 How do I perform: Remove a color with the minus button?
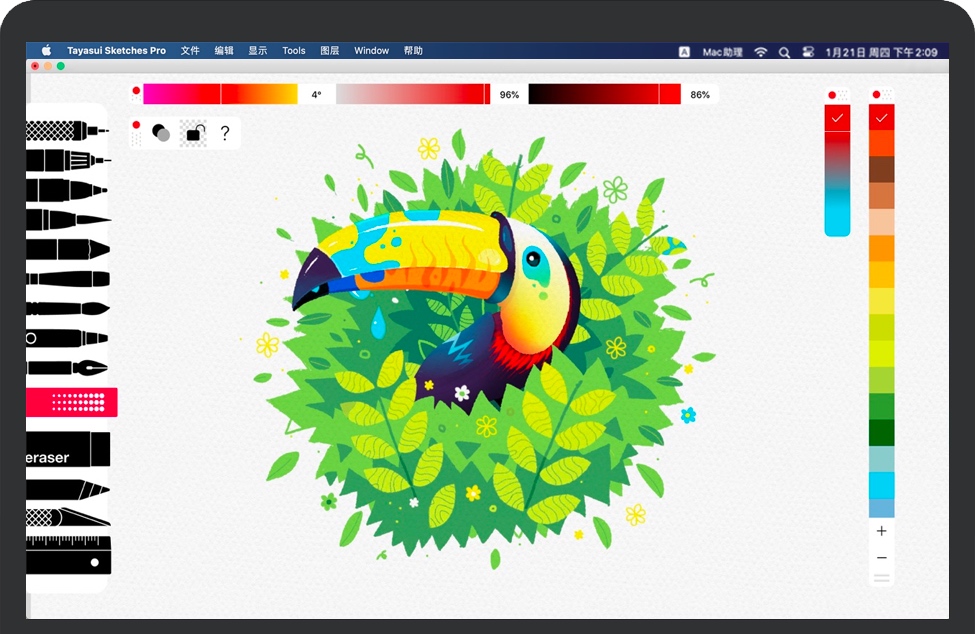click(881, 558)
